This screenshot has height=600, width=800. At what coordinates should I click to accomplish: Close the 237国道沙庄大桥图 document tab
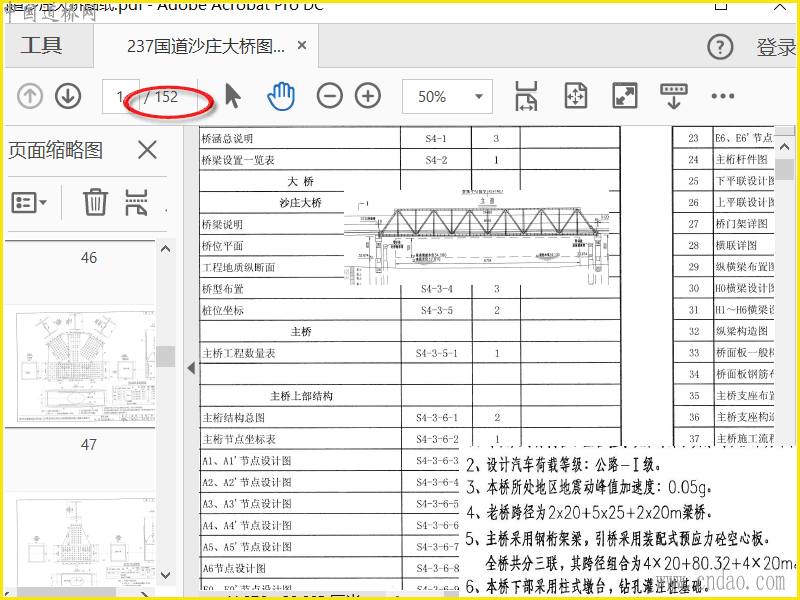[302, 45]
